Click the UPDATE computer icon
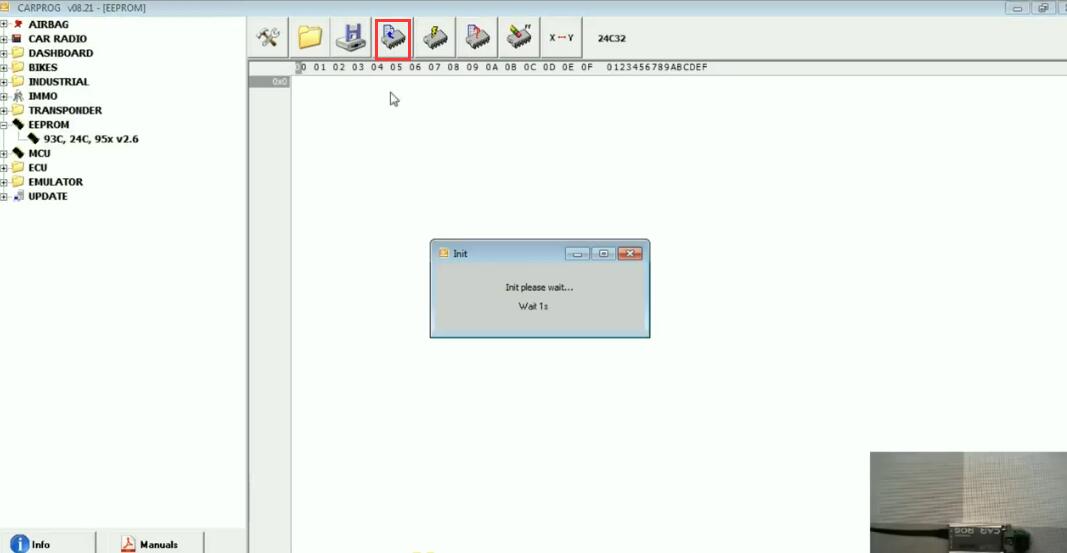This screenshot has width=1067, height=553. pyautogui.click(x=18, y=196)
